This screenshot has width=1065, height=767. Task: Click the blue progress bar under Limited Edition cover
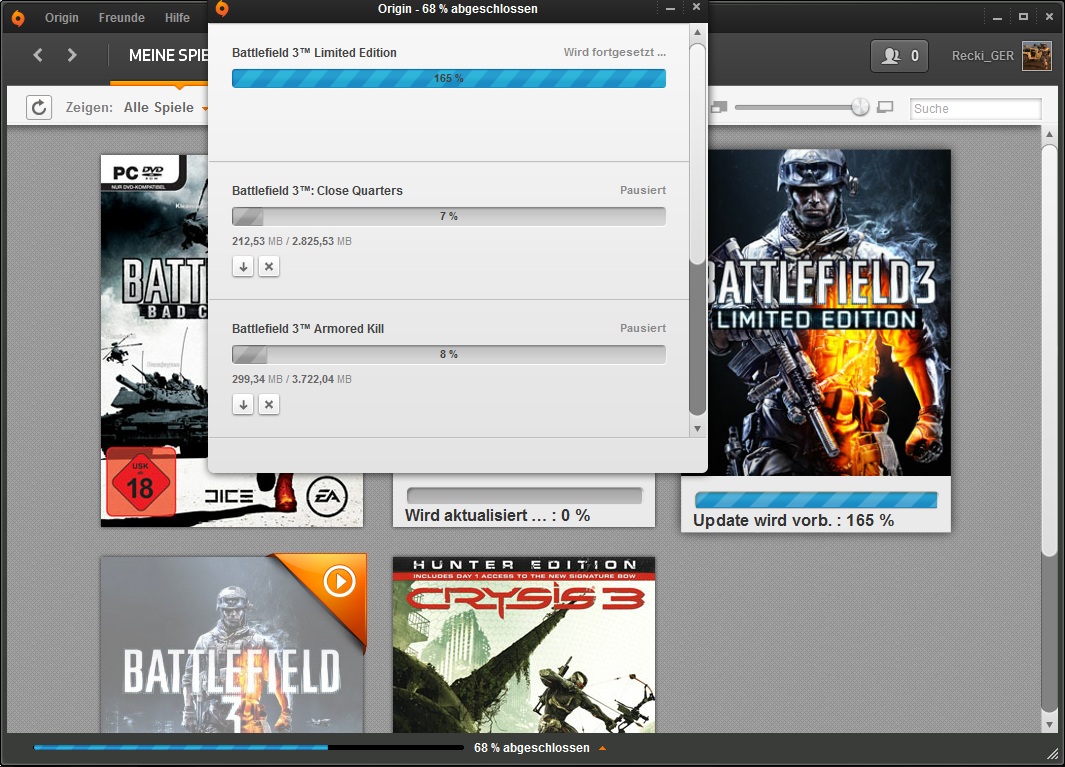point(816,500)
